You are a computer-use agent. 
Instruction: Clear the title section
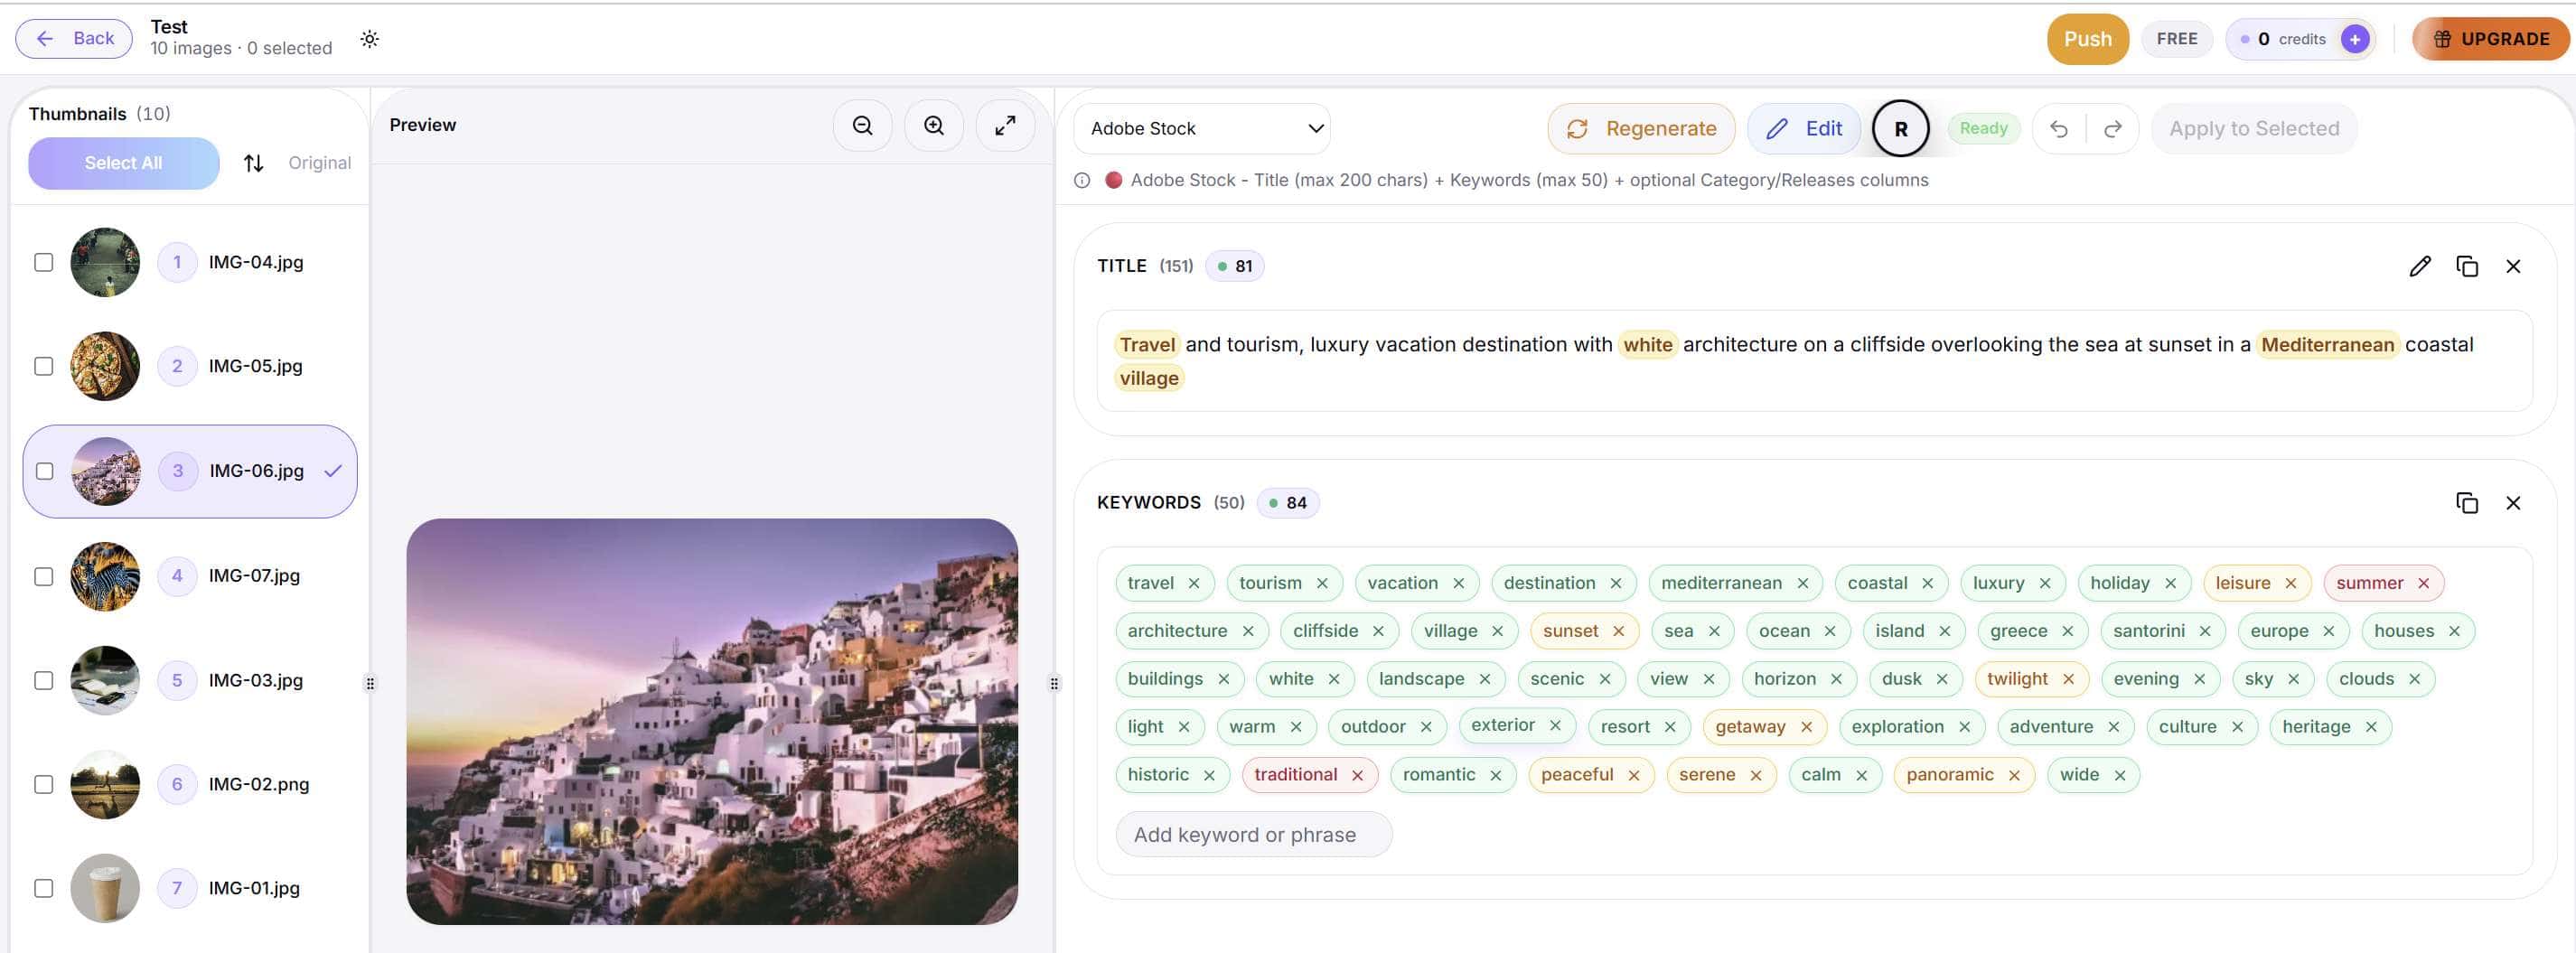[x=2512, y=266]
